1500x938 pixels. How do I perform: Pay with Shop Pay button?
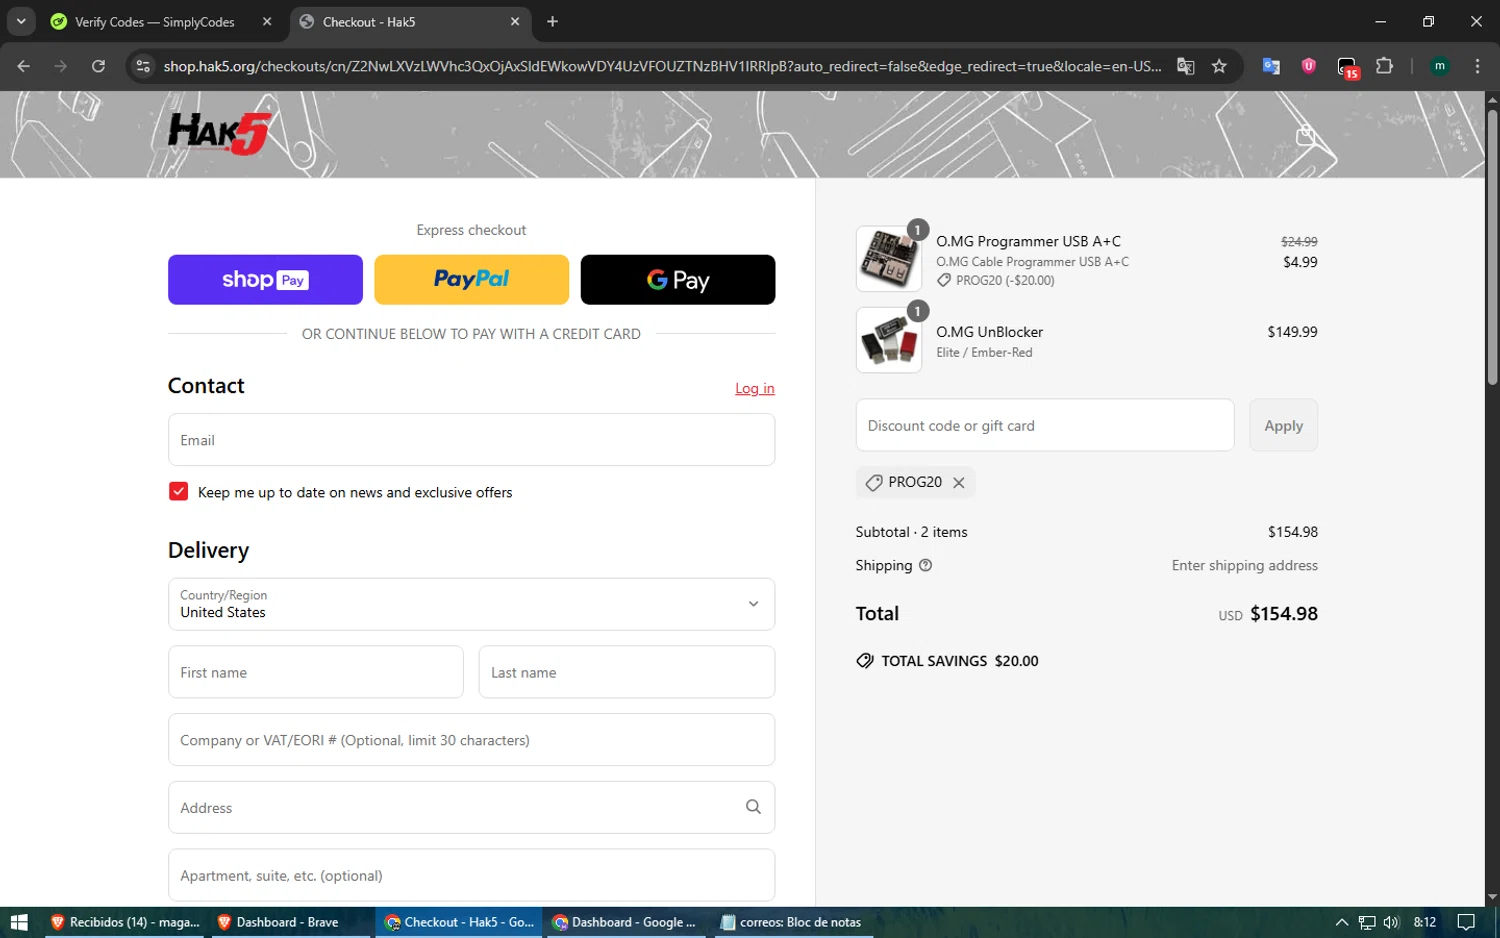pyautogui.click(x=265, y=279)
